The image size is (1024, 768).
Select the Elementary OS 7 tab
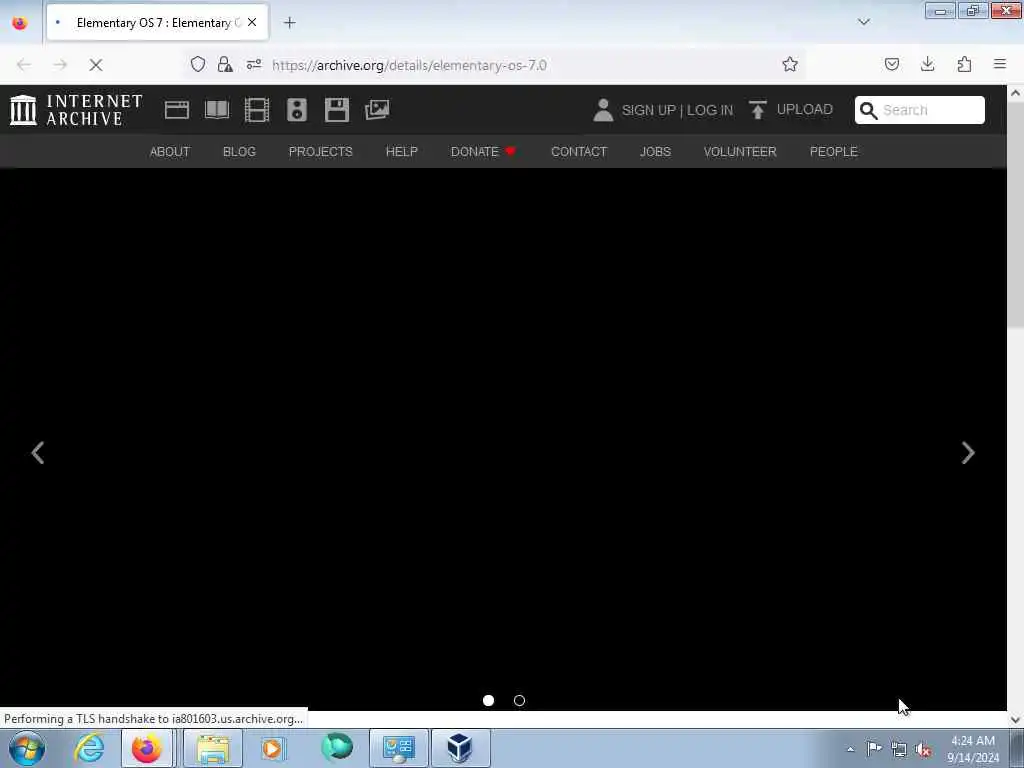(157, 22)
